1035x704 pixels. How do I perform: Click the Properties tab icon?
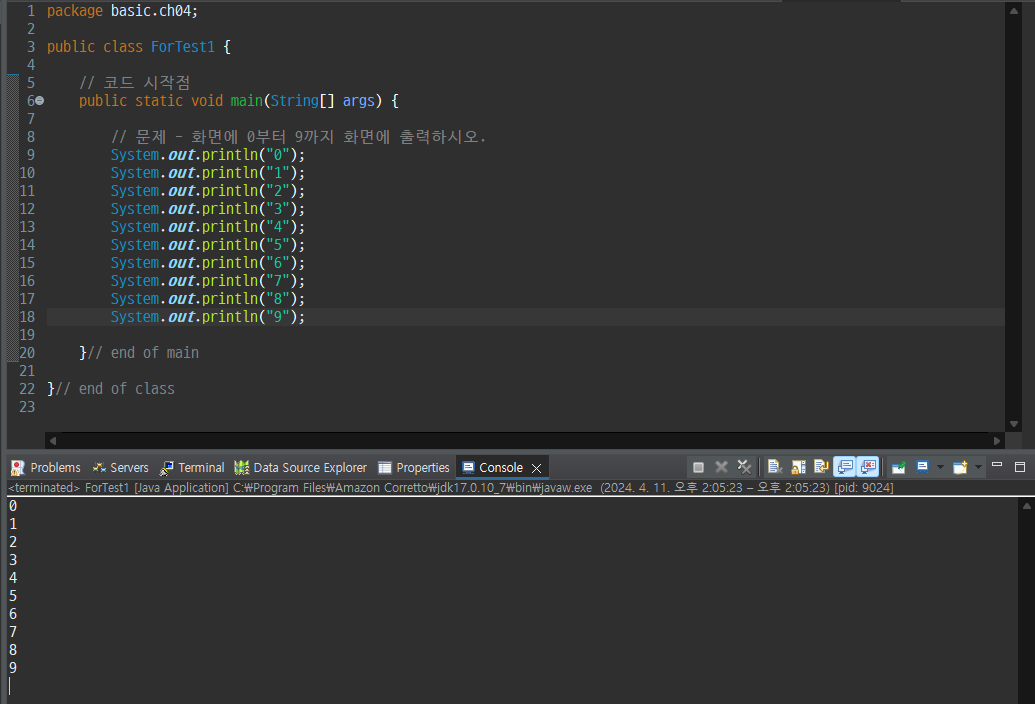(385, 468)
